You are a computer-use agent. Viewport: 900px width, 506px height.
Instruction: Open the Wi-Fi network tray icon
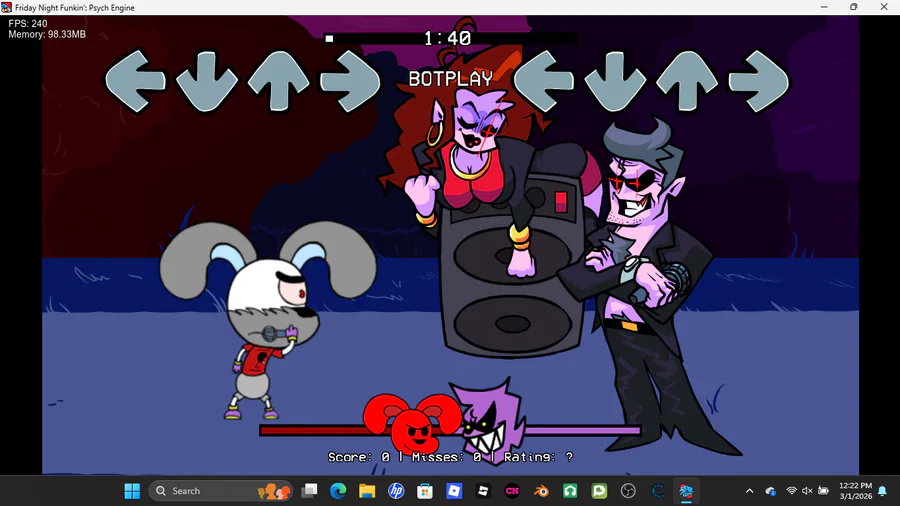[792, 491]
